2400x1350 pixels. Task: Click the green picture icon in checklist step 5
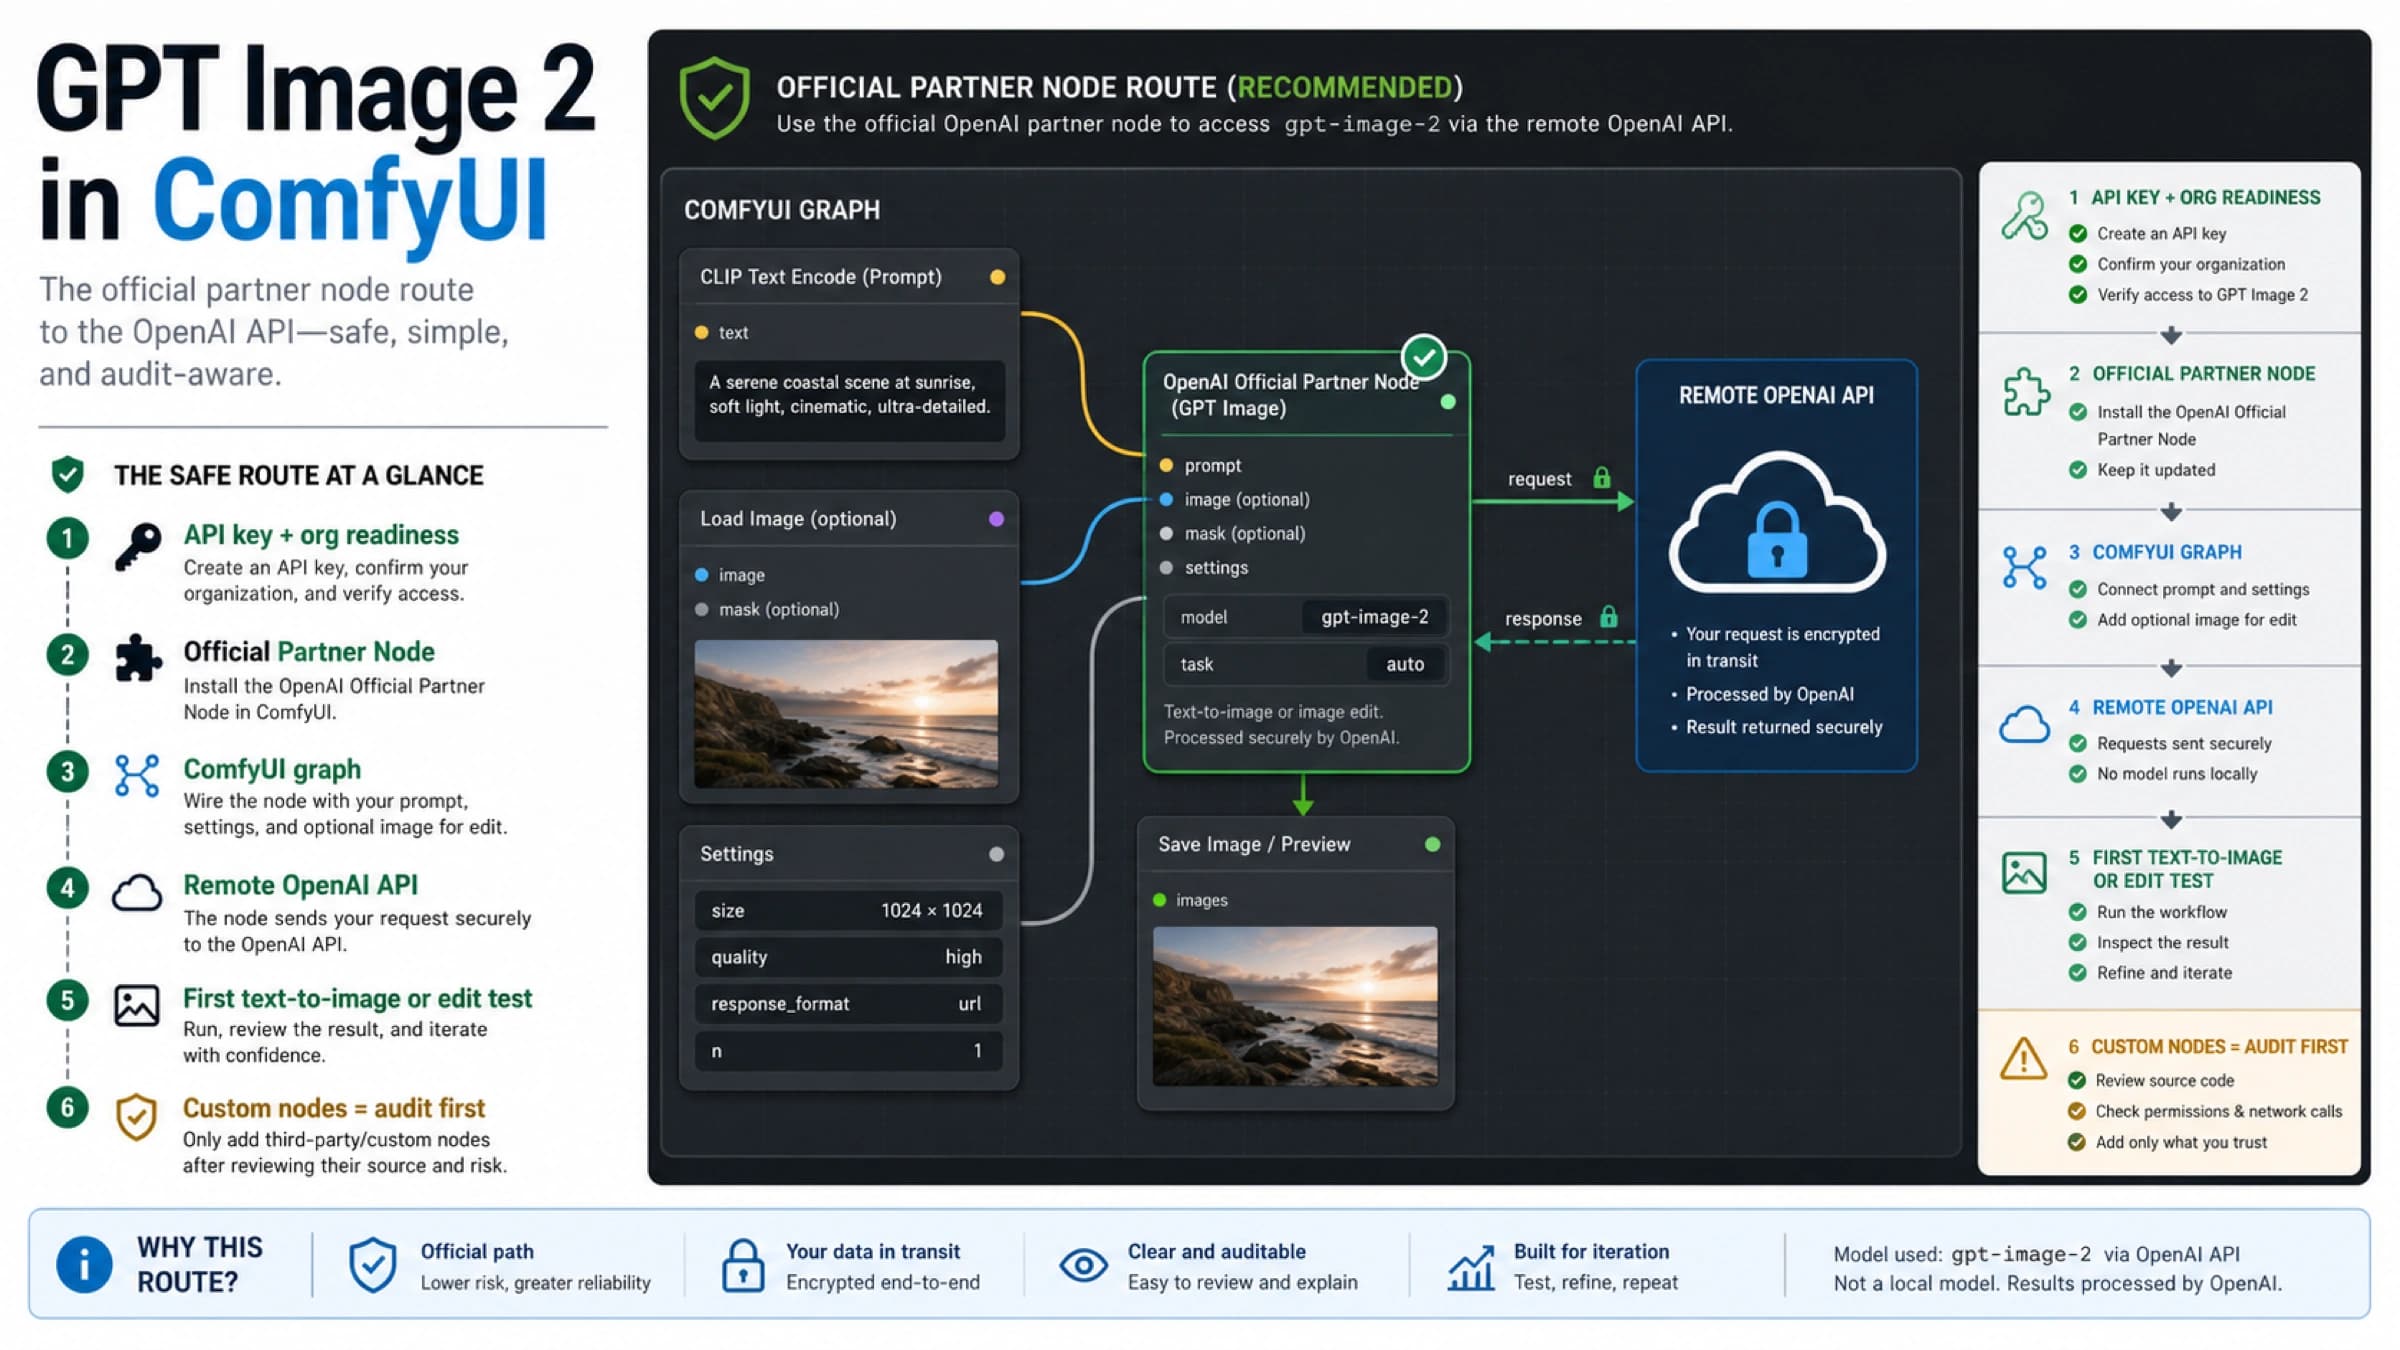pos(2025,873)
